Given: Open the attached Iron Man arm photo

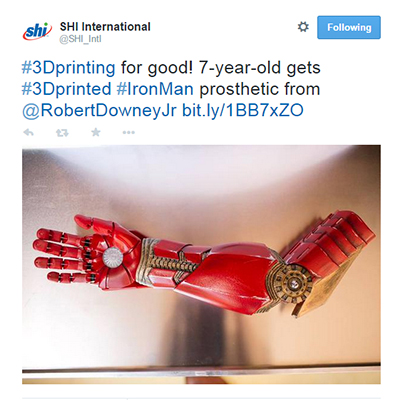Looking at the screenshot, I should pos(201,264).
